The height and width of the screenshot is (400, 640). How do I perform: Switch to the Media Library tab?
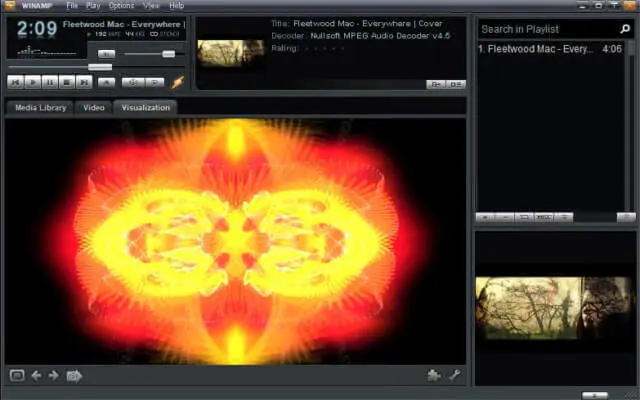(x=40, y=108)
